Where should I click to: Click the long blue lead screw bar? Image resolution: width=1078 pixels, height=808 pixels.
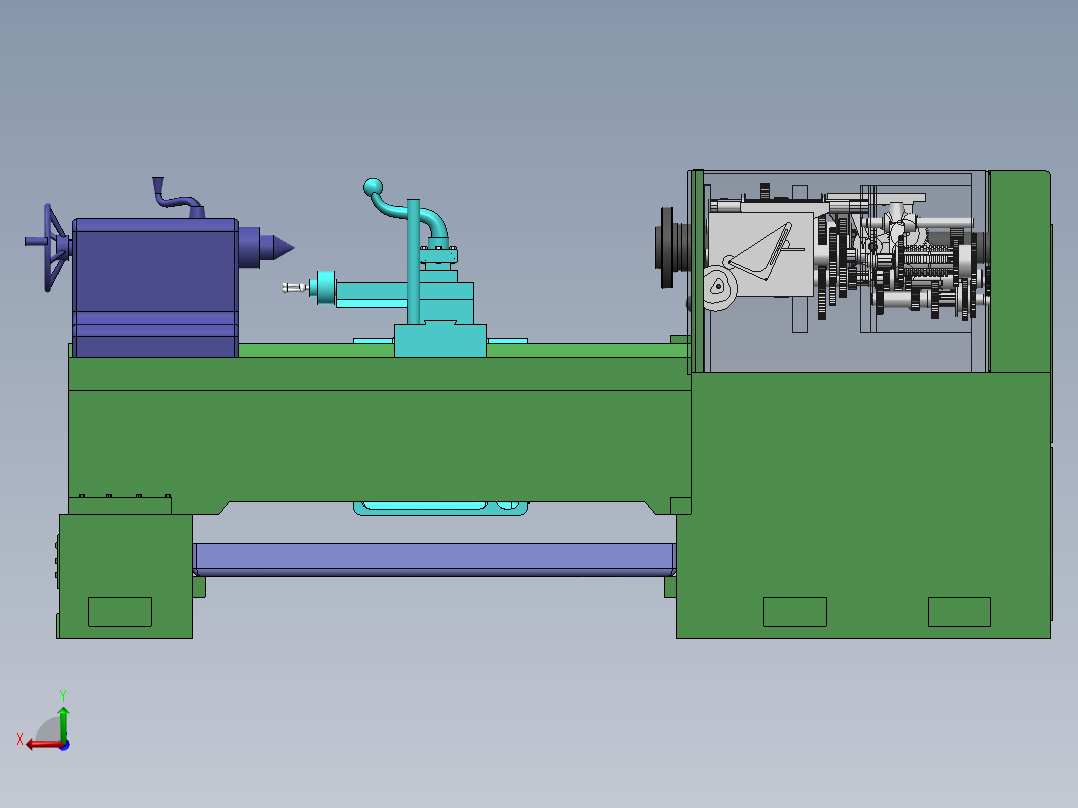(x=434, y=559)
